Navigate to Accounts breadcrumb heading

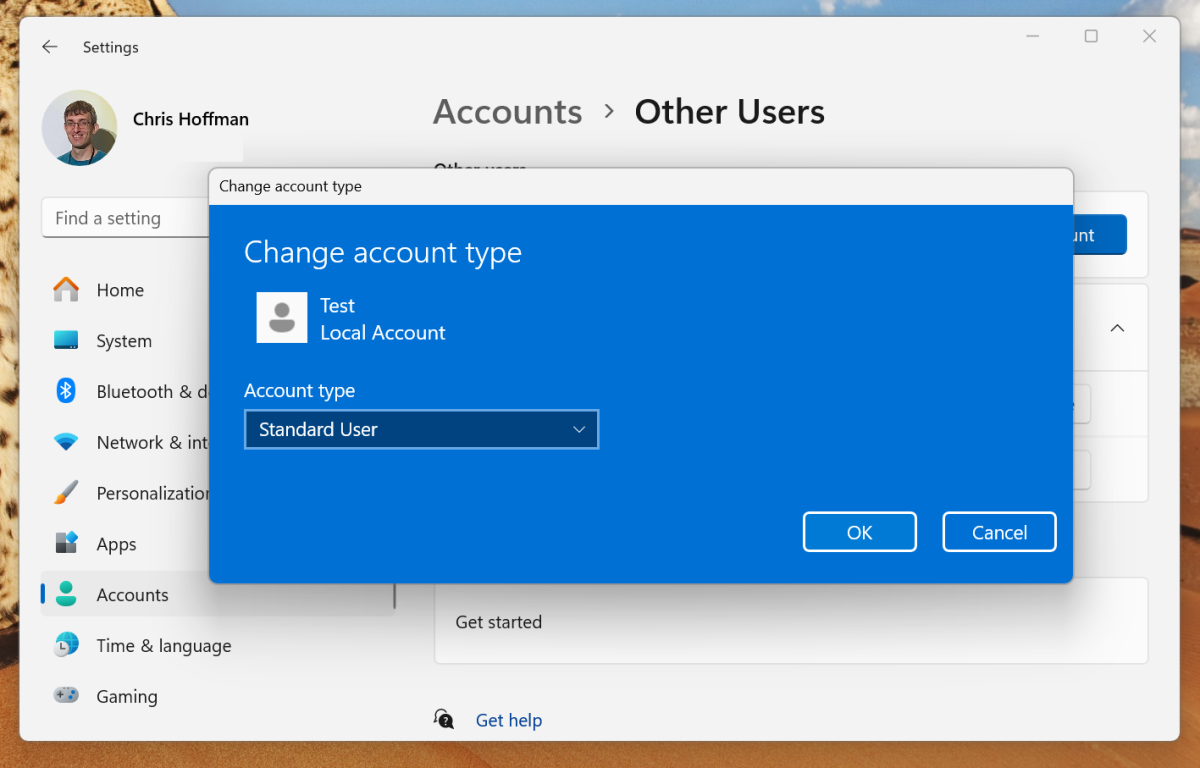click(507, 112)
